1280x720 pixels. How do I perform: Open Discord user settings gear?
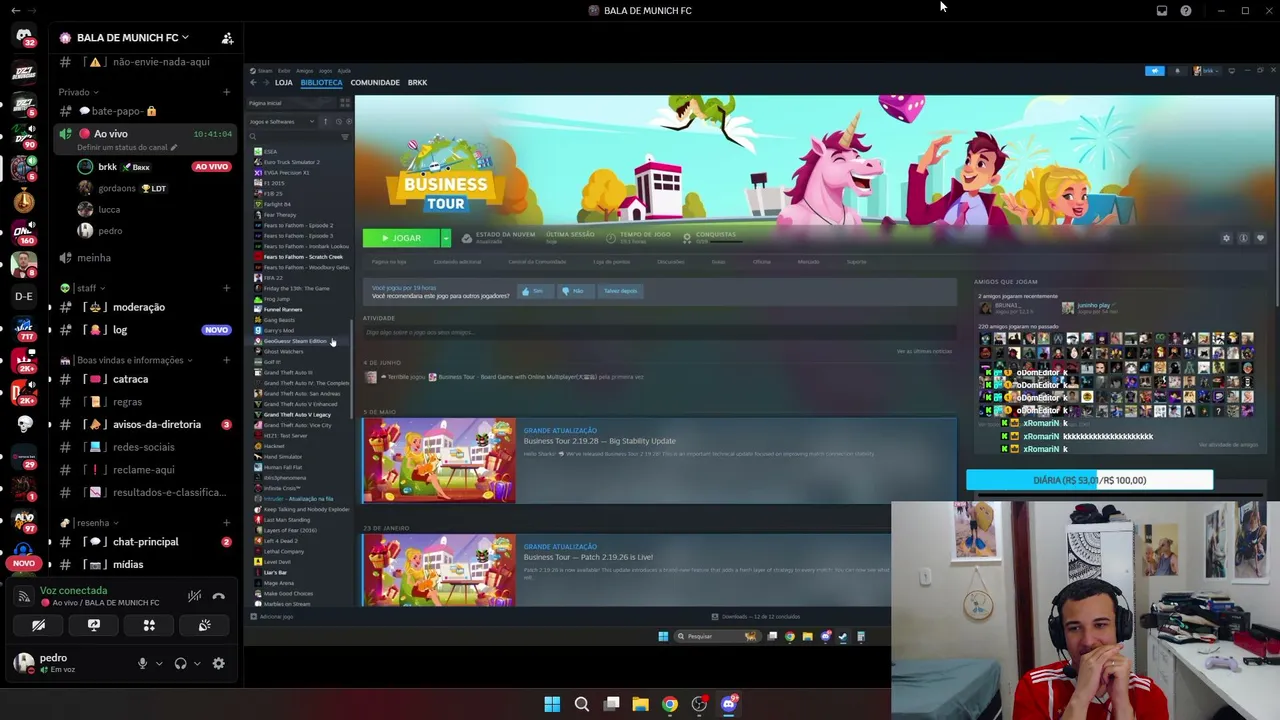(218, 663)
